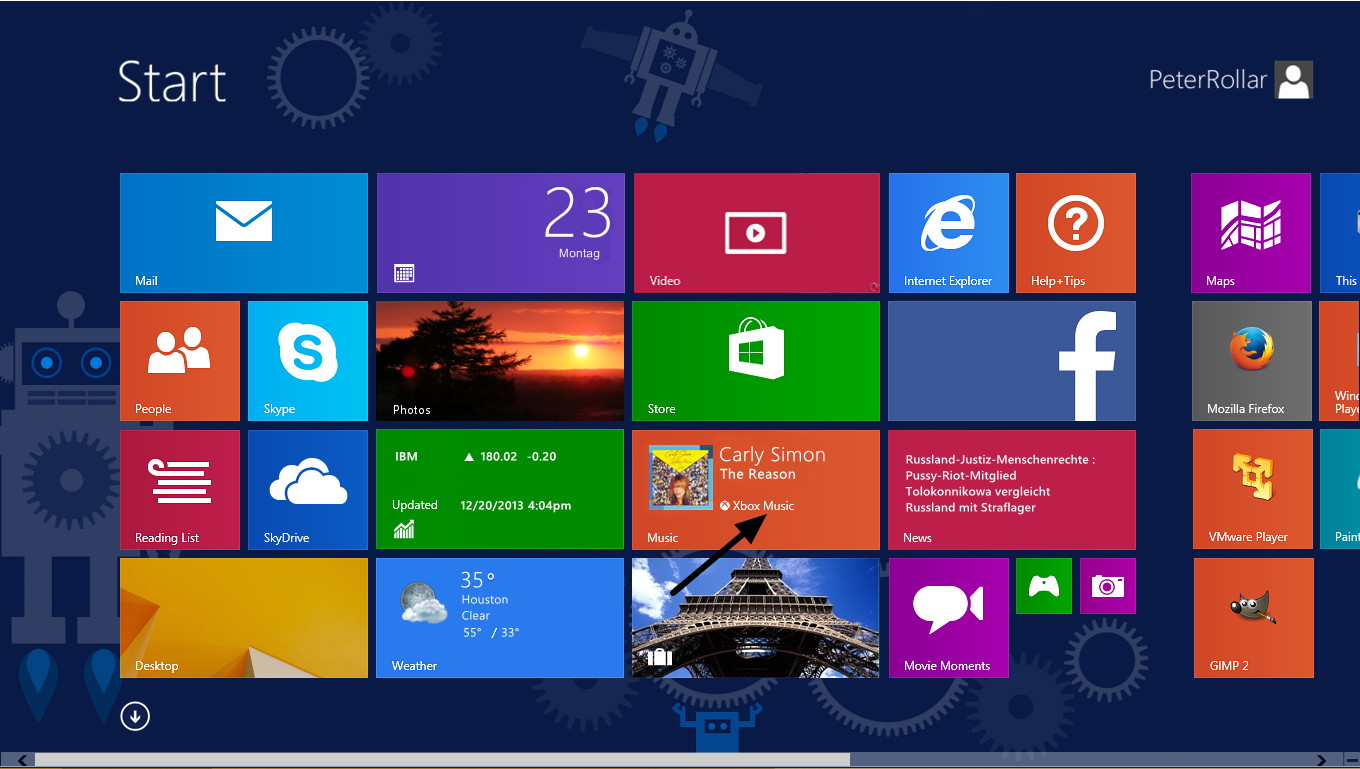Click the album cover in Music tile
Viewport: 1360px width, 769px height.
(680, 477)
